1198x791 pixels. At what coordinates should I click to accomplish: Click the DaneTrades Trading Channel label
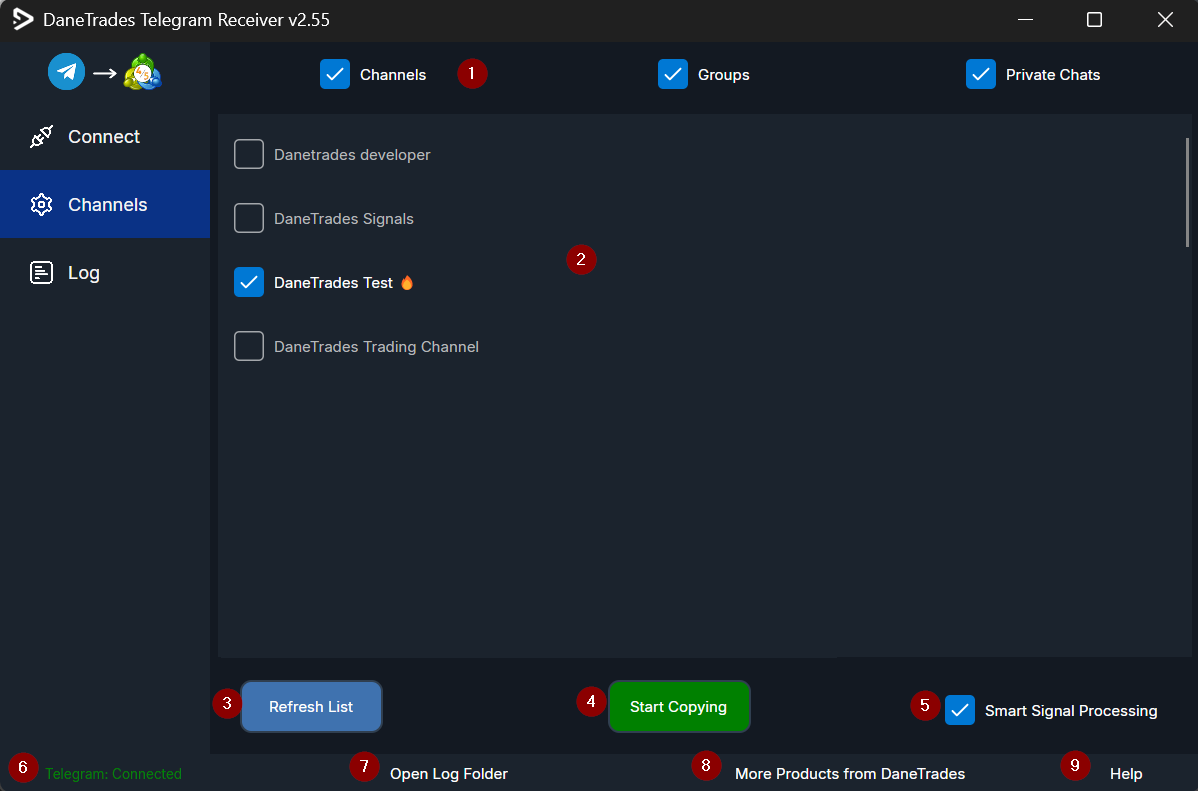377,347
